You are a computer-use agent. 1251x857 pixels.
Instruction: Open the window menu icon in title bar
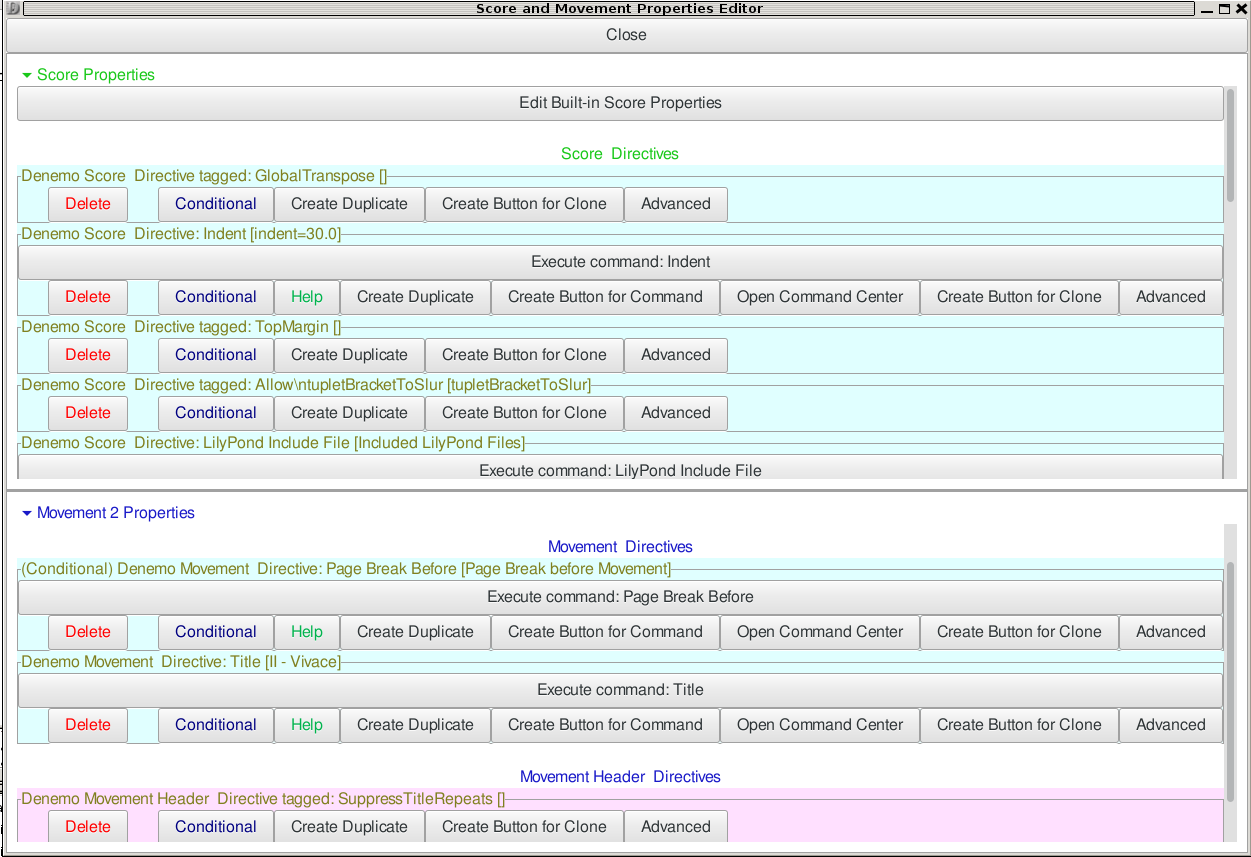[10, 8]
